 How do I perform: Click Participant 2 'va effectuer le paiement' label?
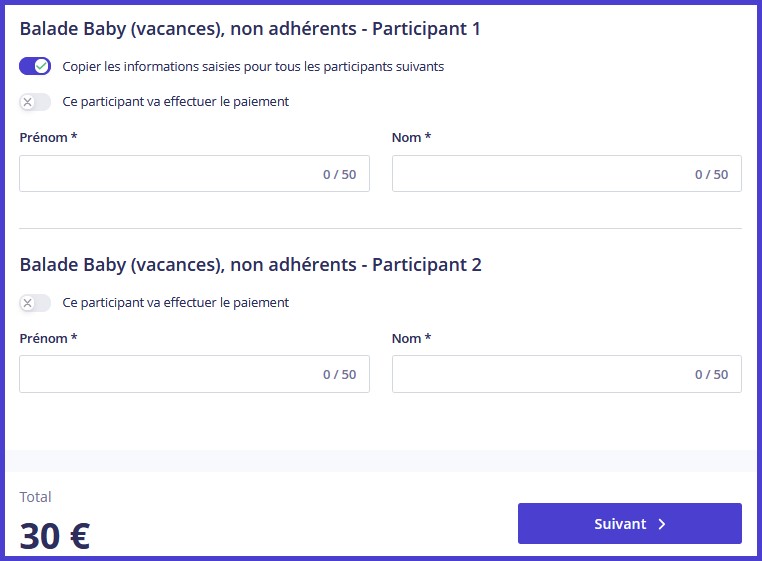[x=175, y=302]
